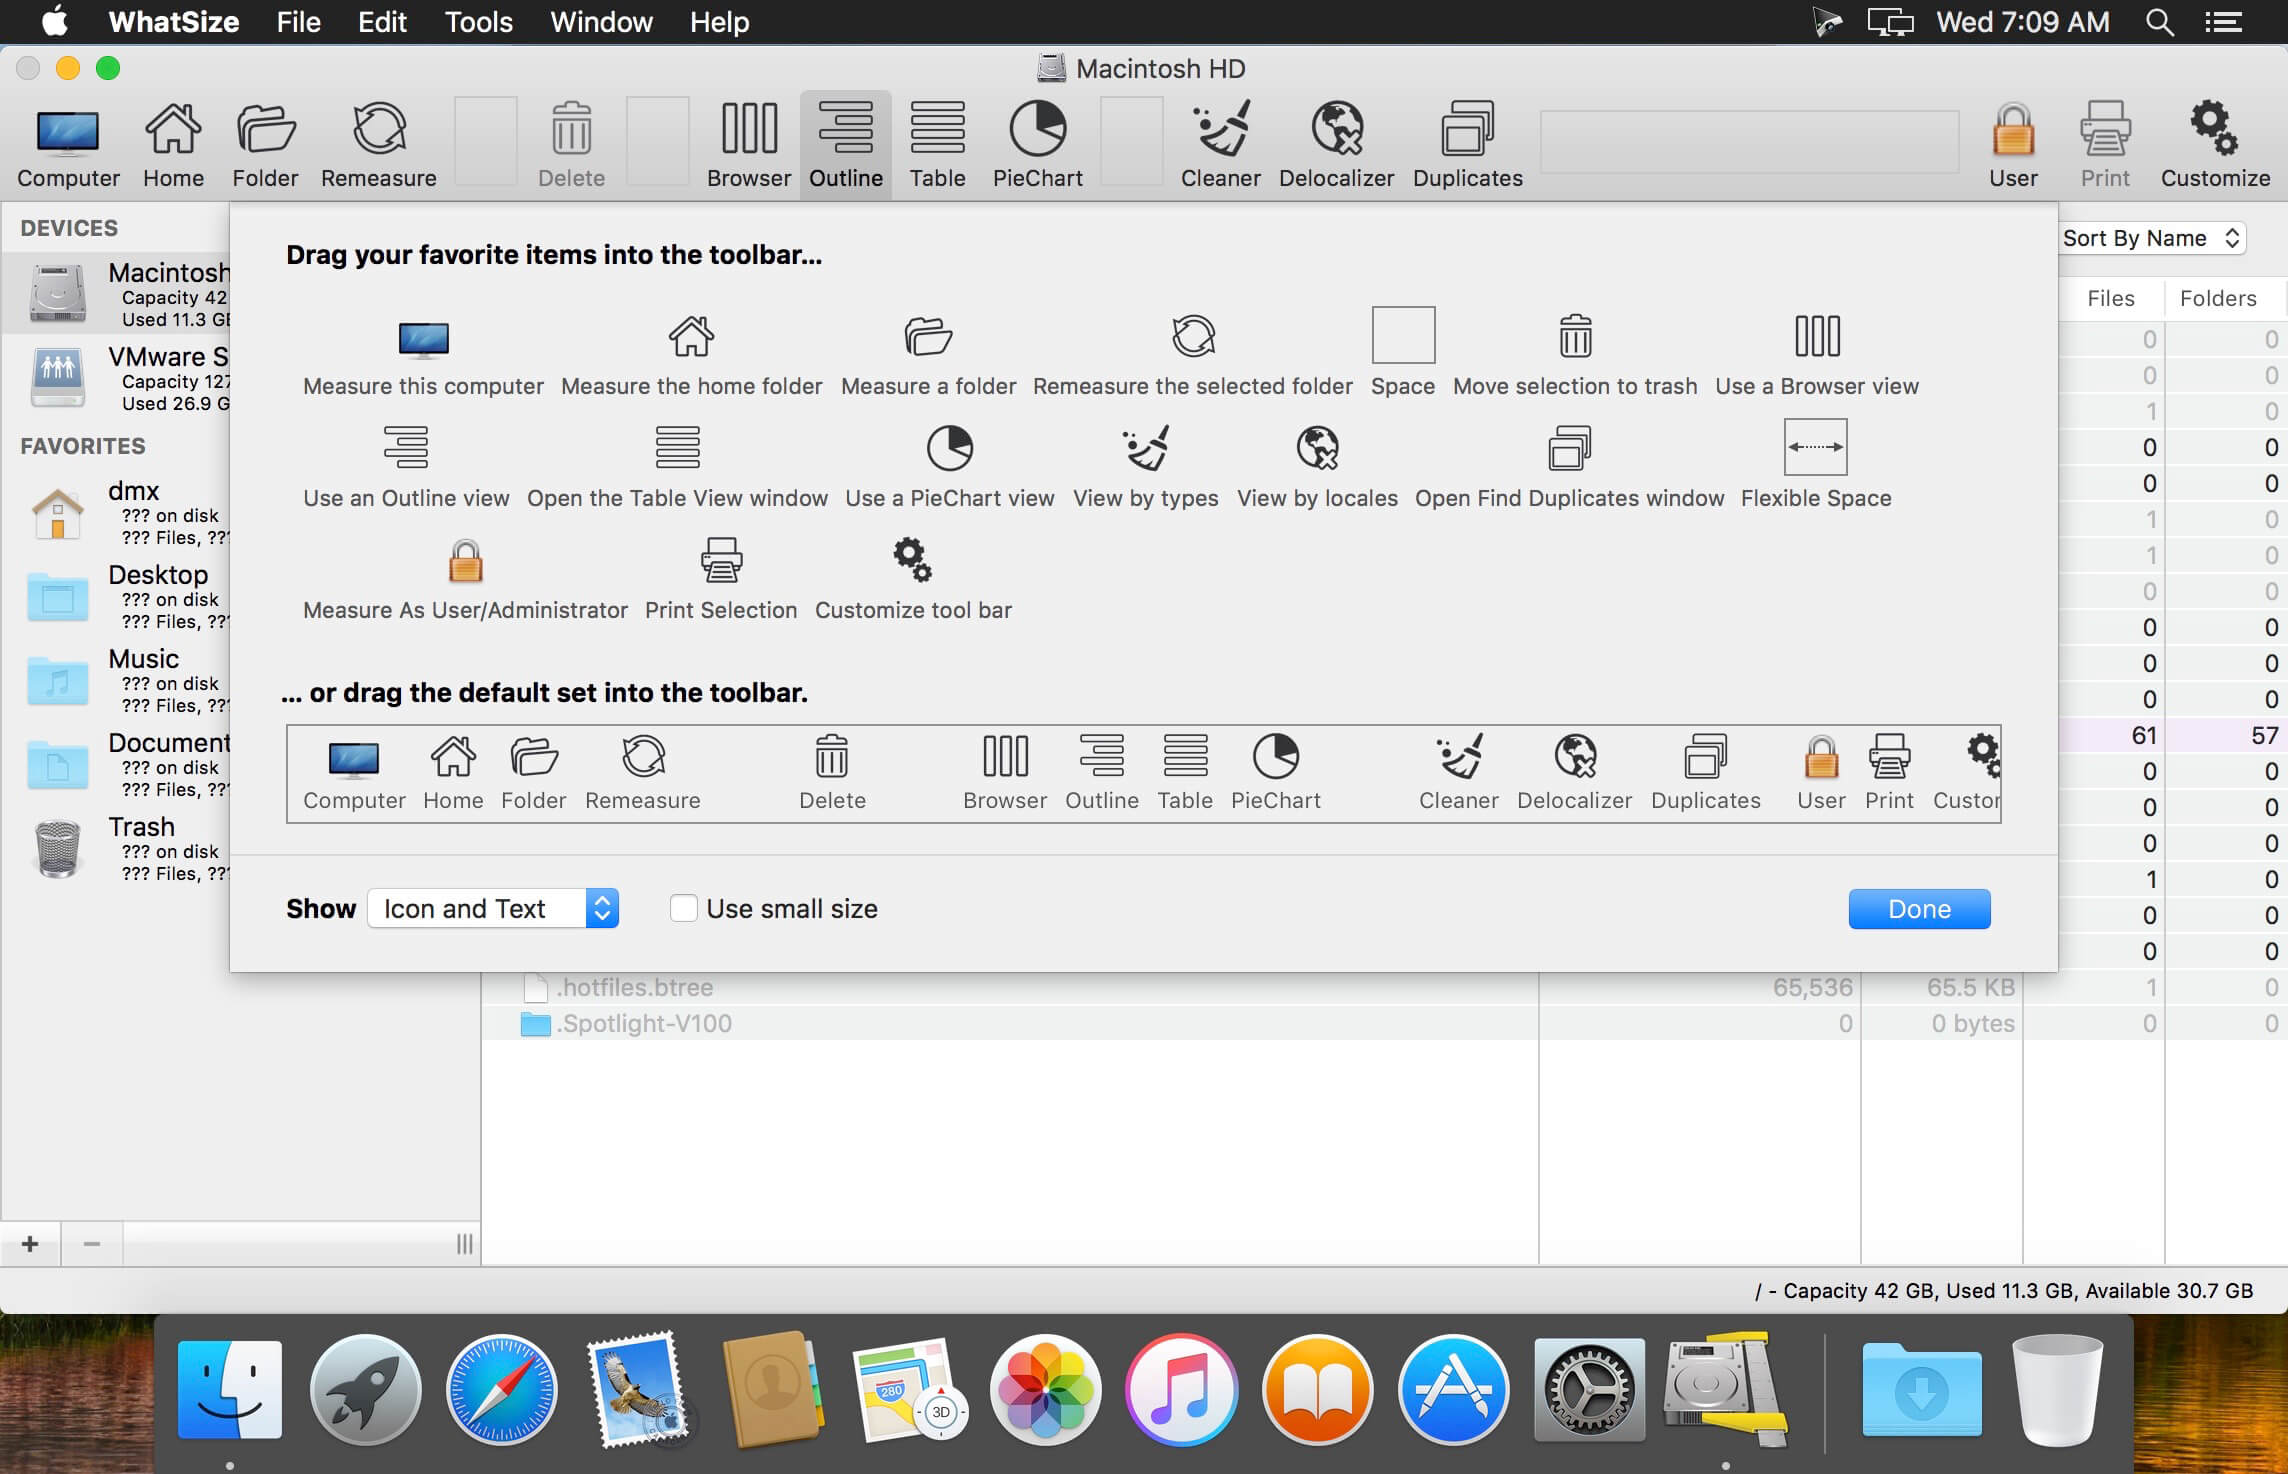Select 'Measure this computer' palette item
Viewport: 2288px width, 1474px height.
[423, 355]
